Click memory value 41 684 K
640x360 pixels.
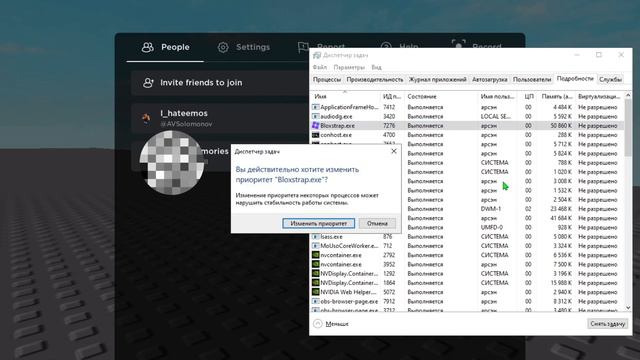pos(561,218)
